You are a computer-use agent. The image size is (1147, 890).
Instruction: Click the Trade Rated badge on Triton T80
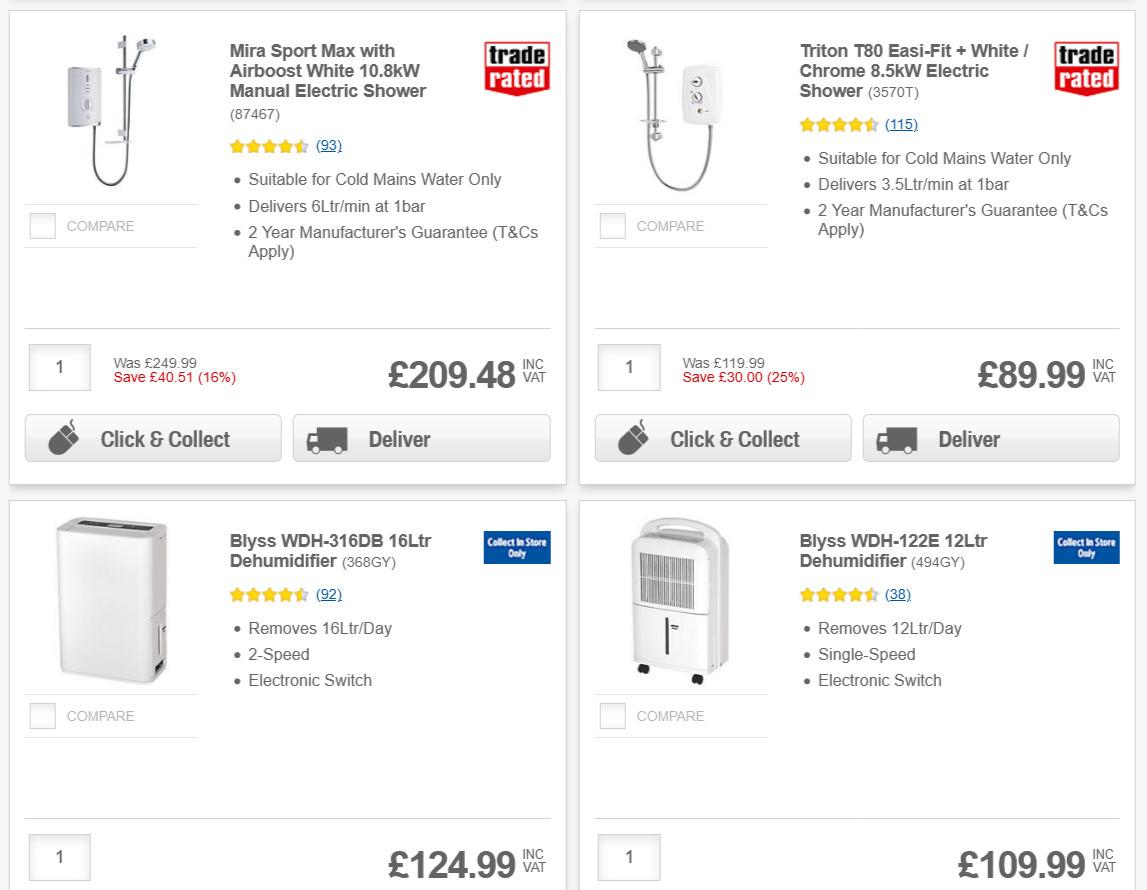tap(1086, 66)
